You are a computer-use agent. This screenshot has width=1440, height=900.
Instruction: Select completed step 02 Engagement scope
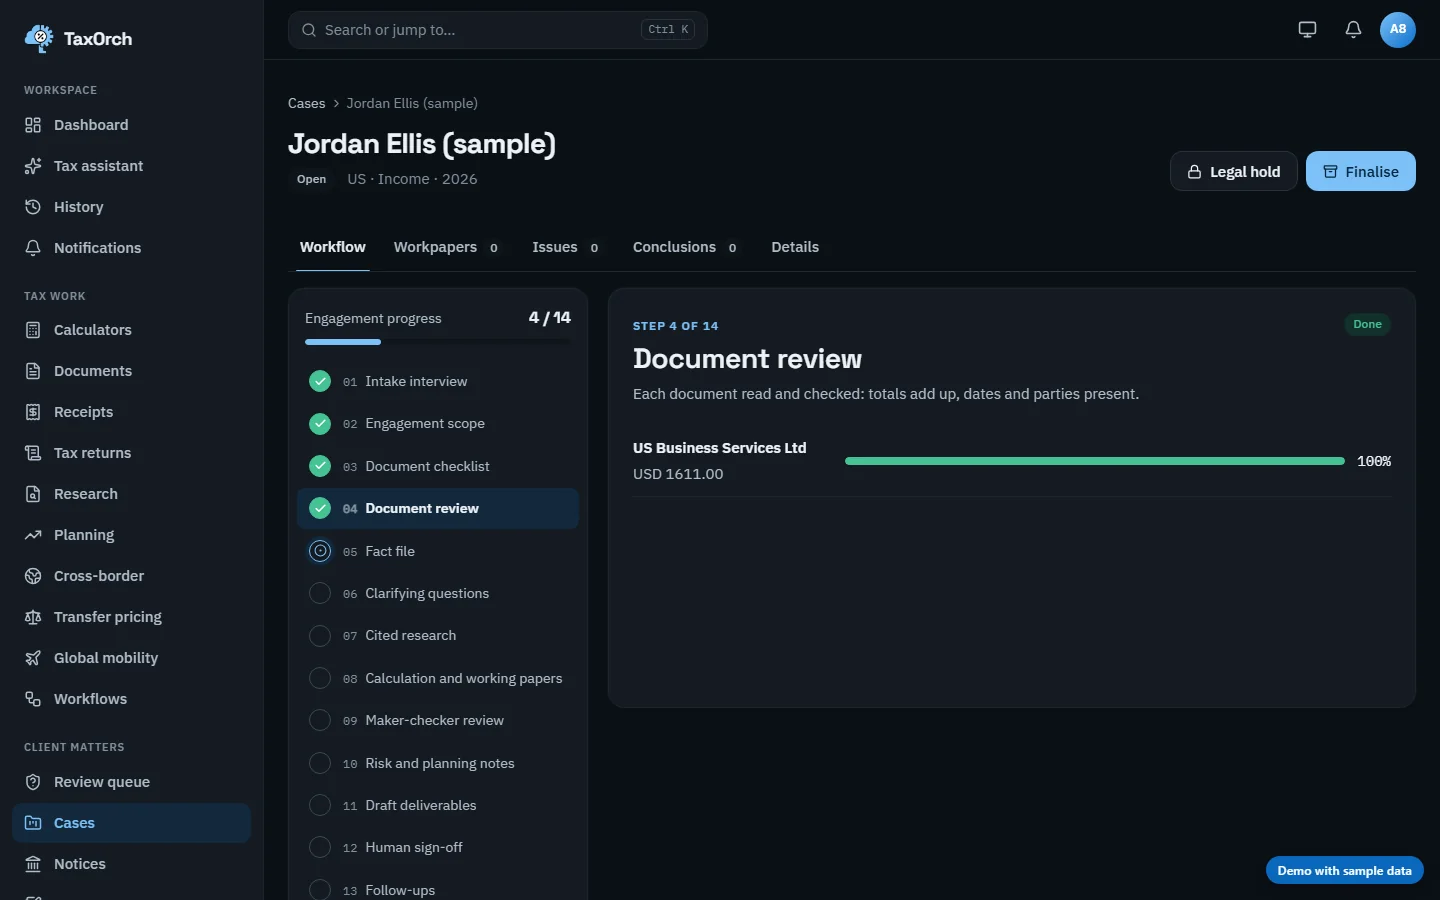pos(438,424)
